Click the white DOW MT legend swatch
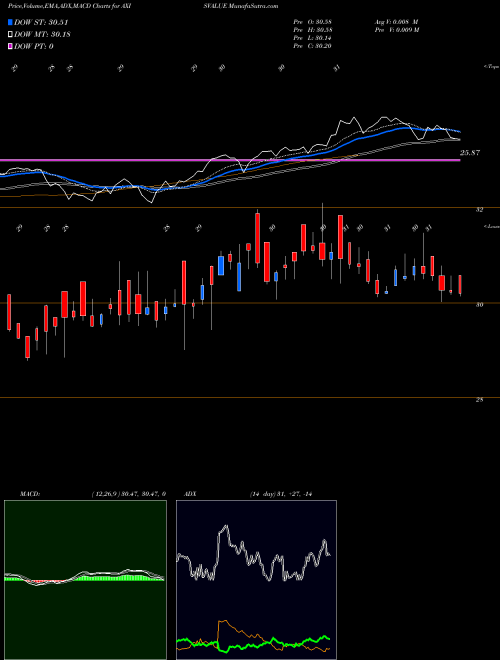This screenshot has height=660, width=500. 10,35
